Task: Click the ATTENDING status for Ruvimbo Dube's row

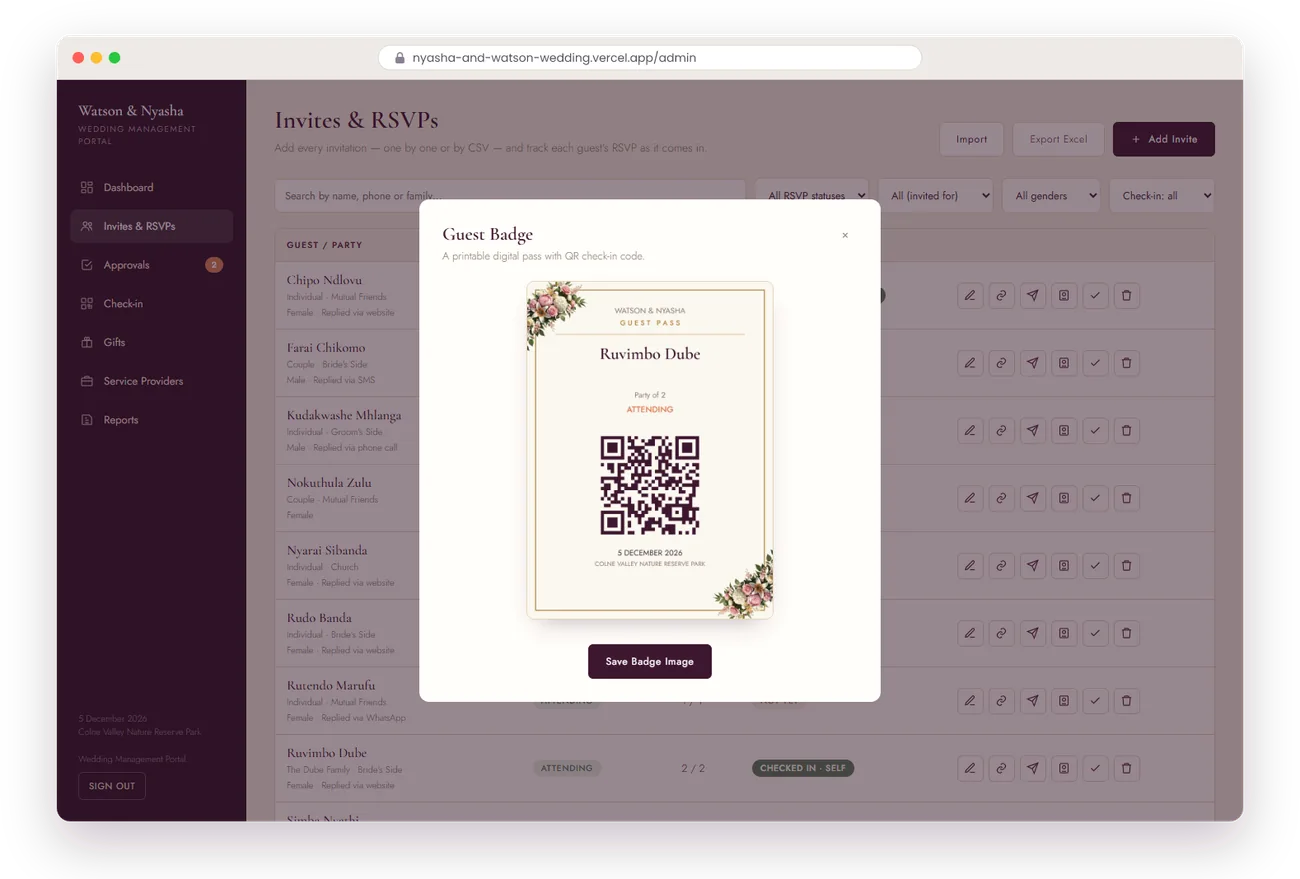Action: [x=567, y=769]
